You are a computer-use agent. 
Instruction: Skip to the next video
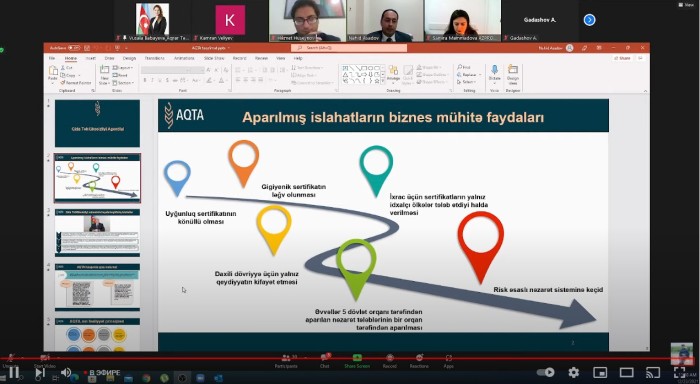[40, 372]
